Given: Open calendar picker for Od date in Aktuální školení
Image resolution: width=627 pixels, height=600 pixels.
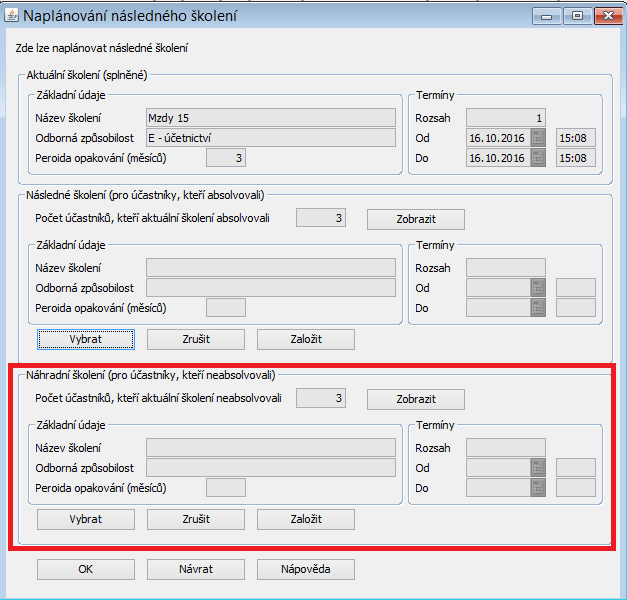Looking at the screenshot, I should 538,138.
